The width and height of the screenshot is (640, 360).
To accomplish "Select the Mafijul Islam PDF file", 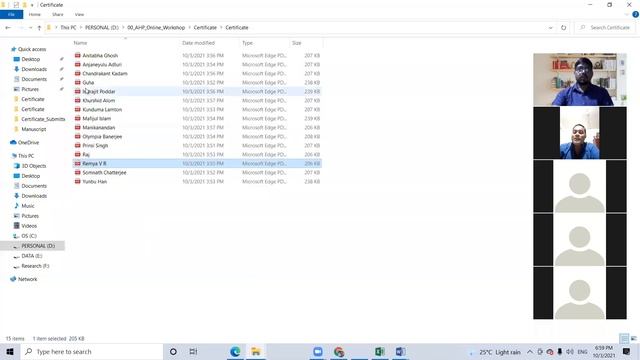I will (x=197, y=118).
